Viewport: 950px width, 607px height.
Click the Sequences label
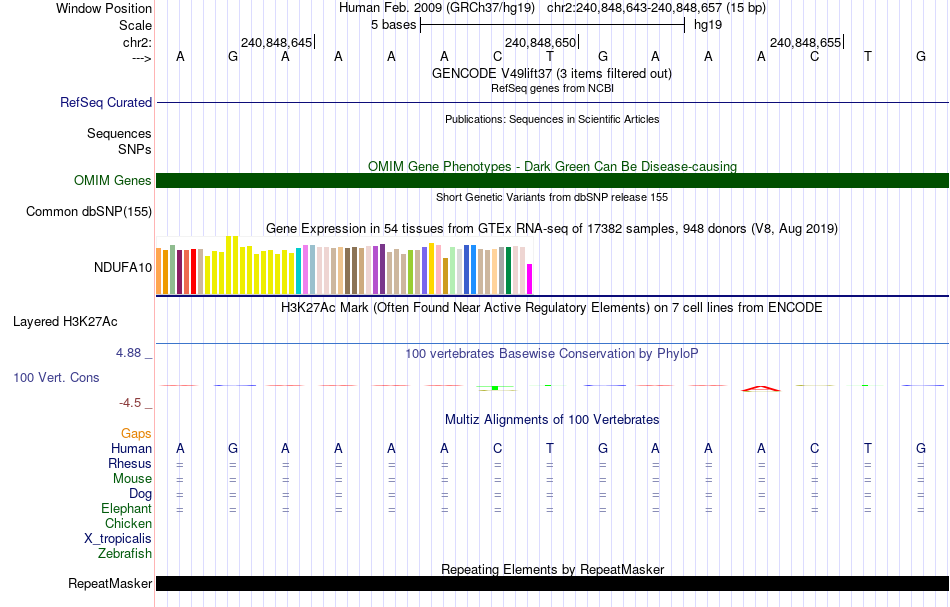[x=119, y=133]
